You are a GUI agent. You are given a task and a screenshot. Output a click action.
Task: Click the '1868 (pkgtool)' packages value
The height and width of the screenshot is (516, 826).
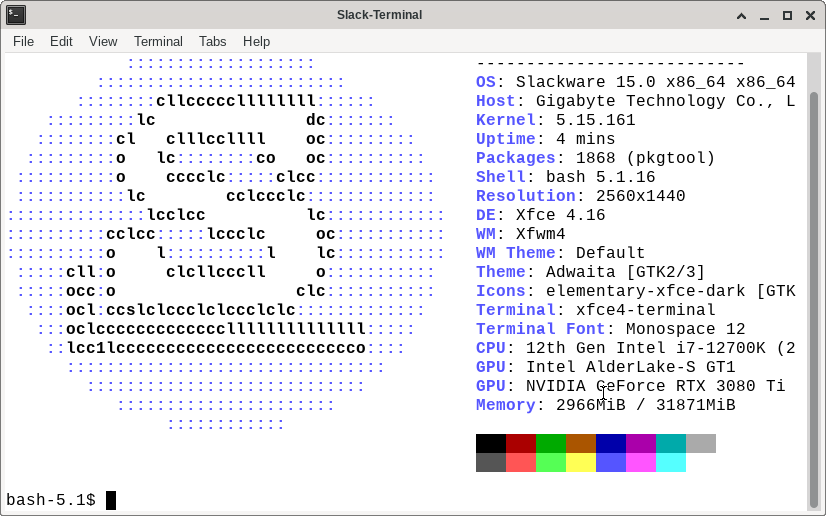(x=645, y=158)
